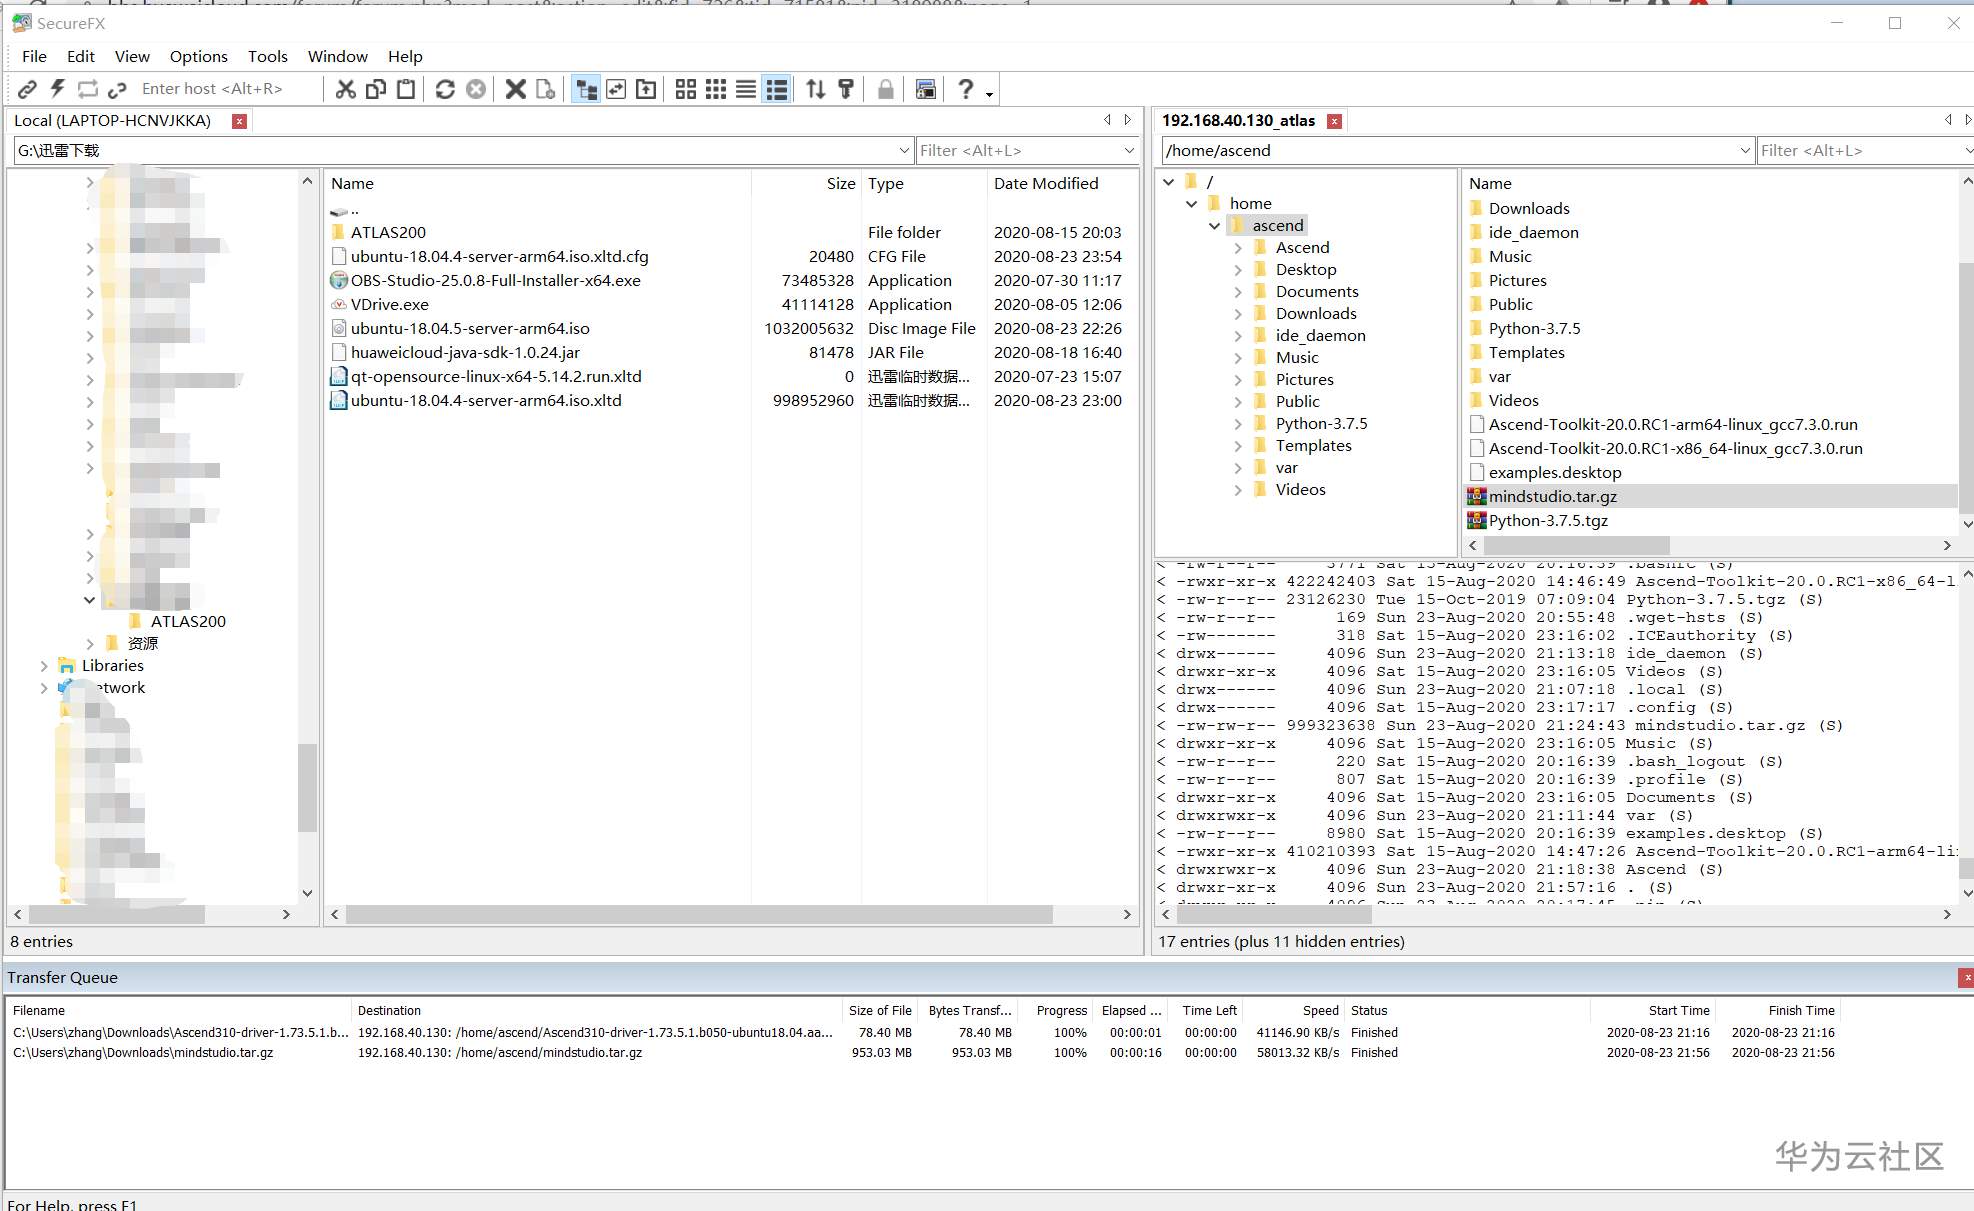Click the Refresh toolbar icon
This screenshot has height=1211, width=1974.
445,89
